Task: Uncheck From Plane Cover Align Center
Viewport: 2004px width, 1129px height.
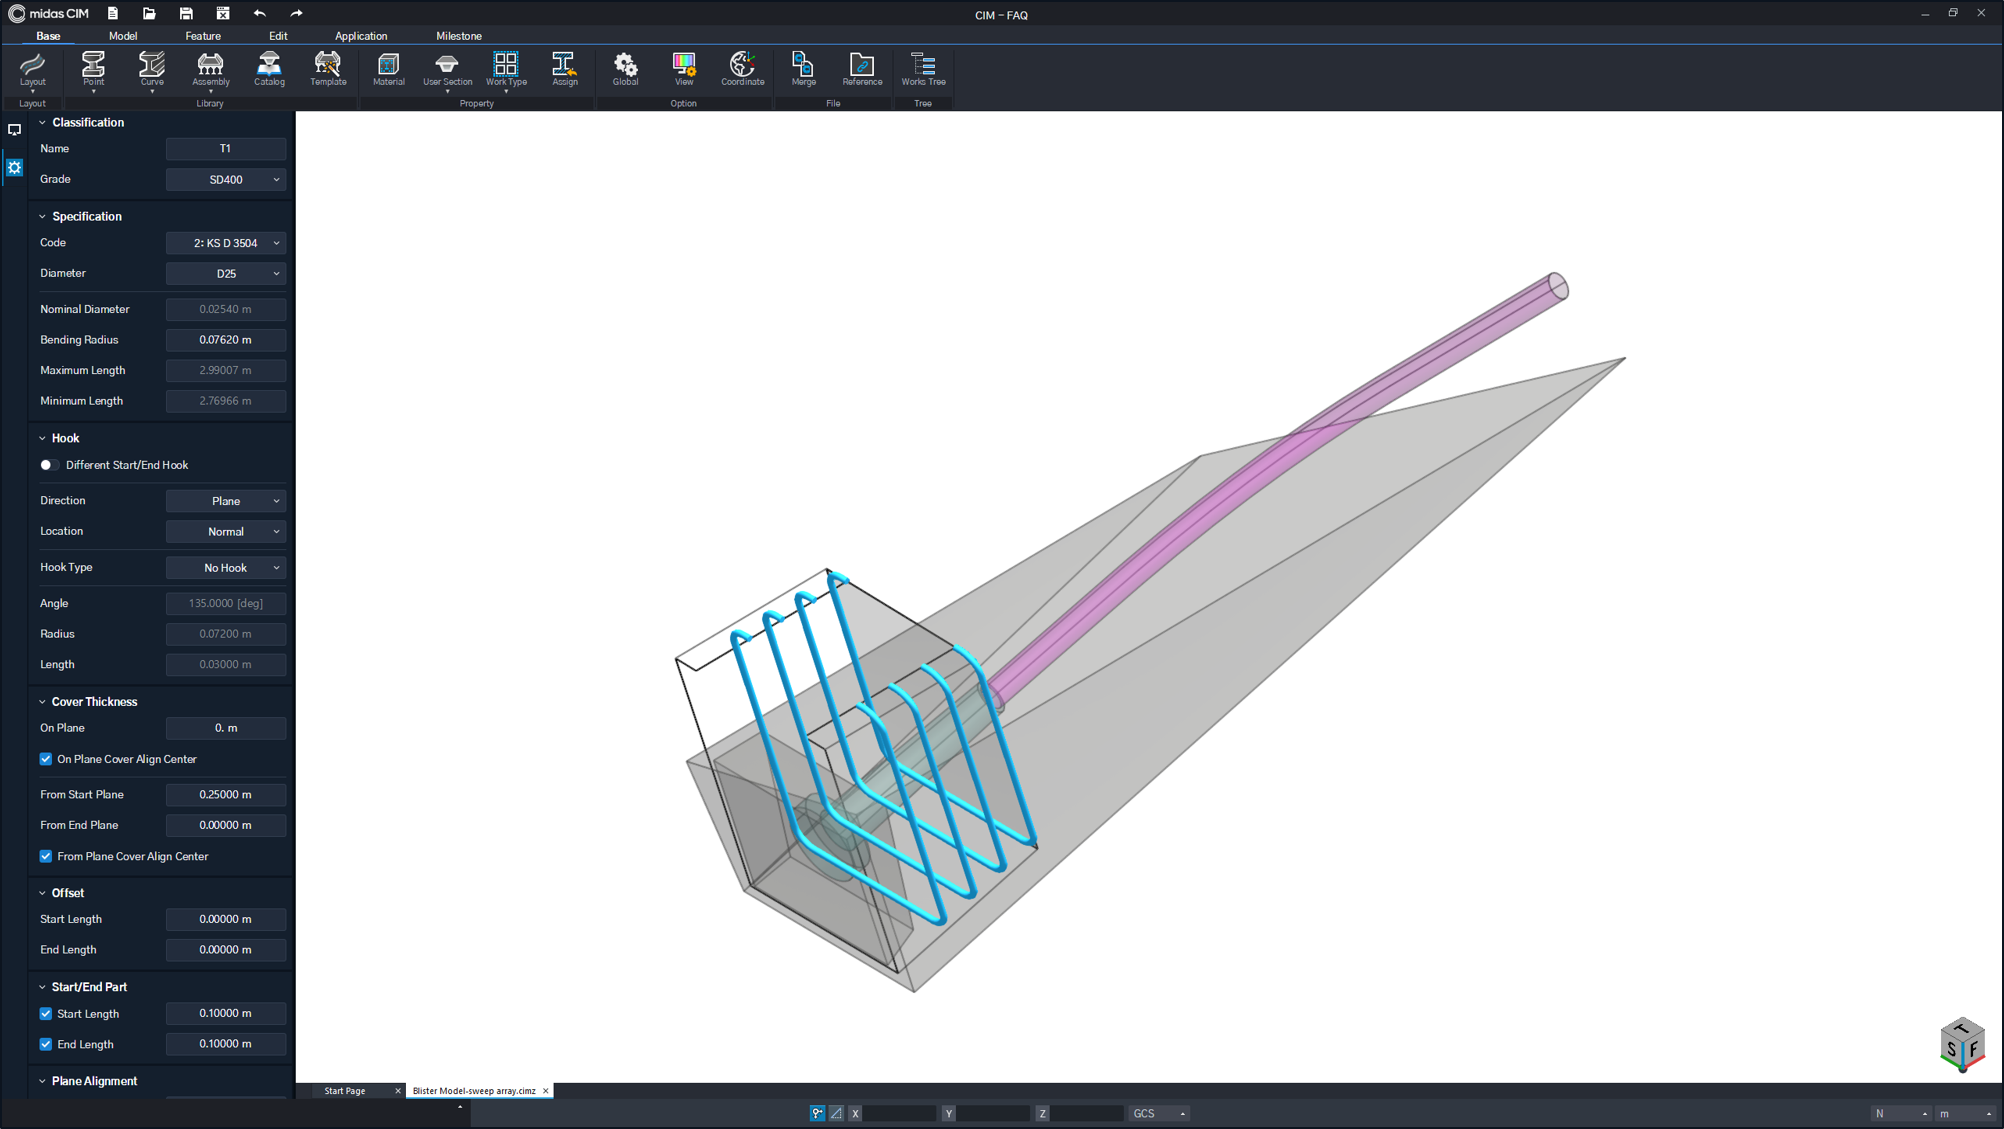Action: (46, 856)
